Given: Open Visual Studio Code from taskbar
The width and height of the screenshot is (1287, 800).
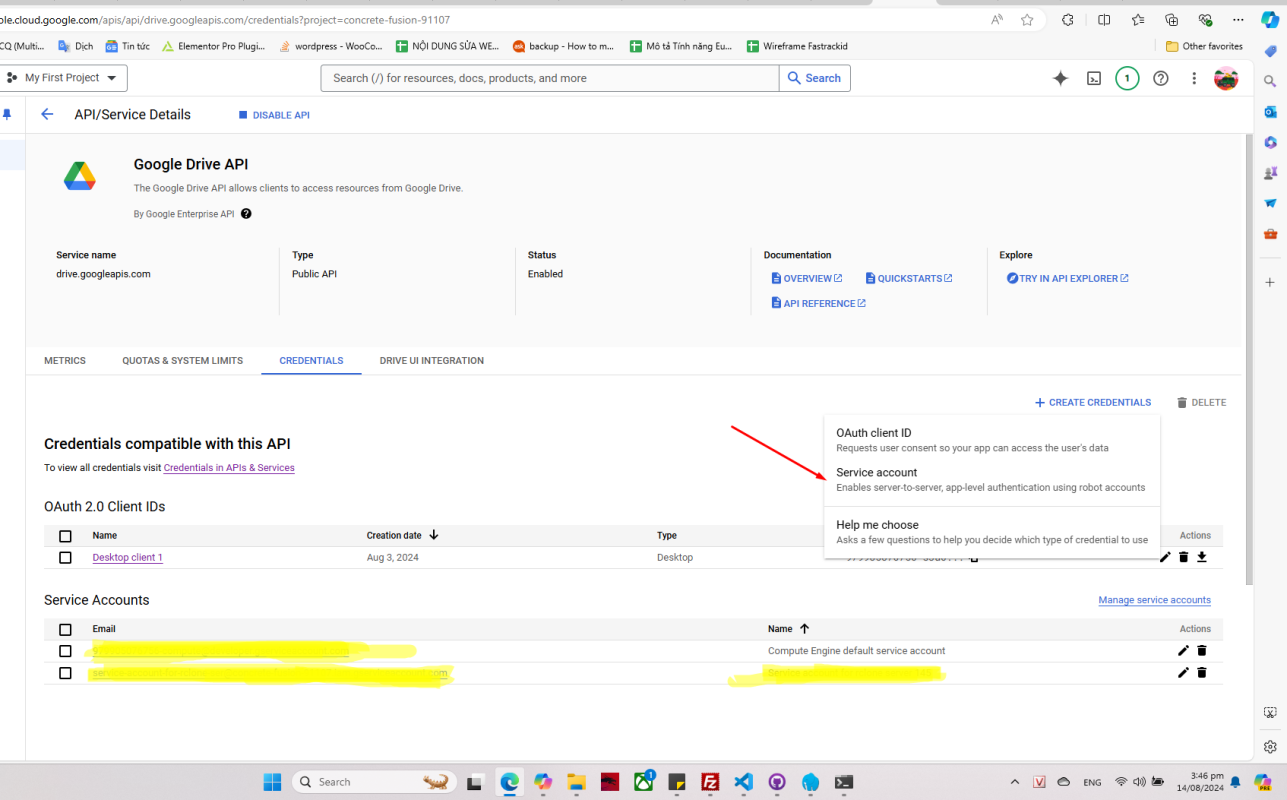Looking at the screenshot, I should pos(744,782).
